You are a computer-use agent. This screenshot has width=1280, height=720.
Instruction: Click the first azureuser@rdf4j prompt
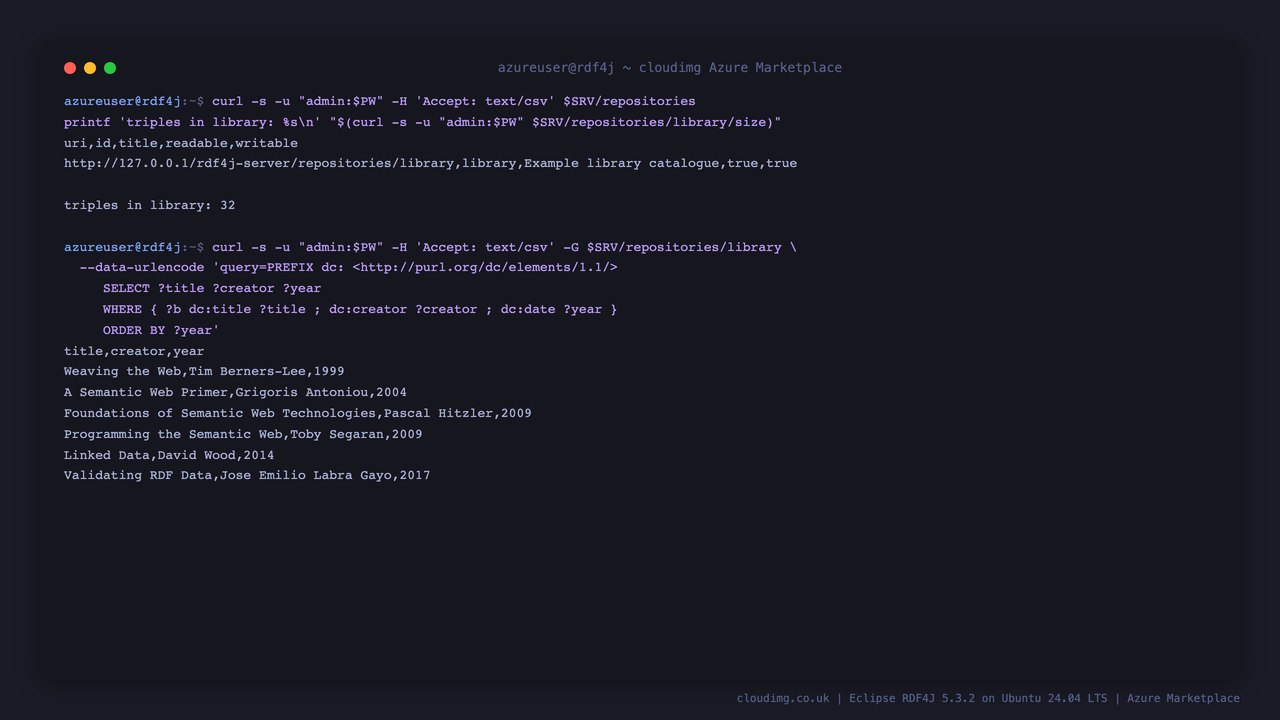123,101
